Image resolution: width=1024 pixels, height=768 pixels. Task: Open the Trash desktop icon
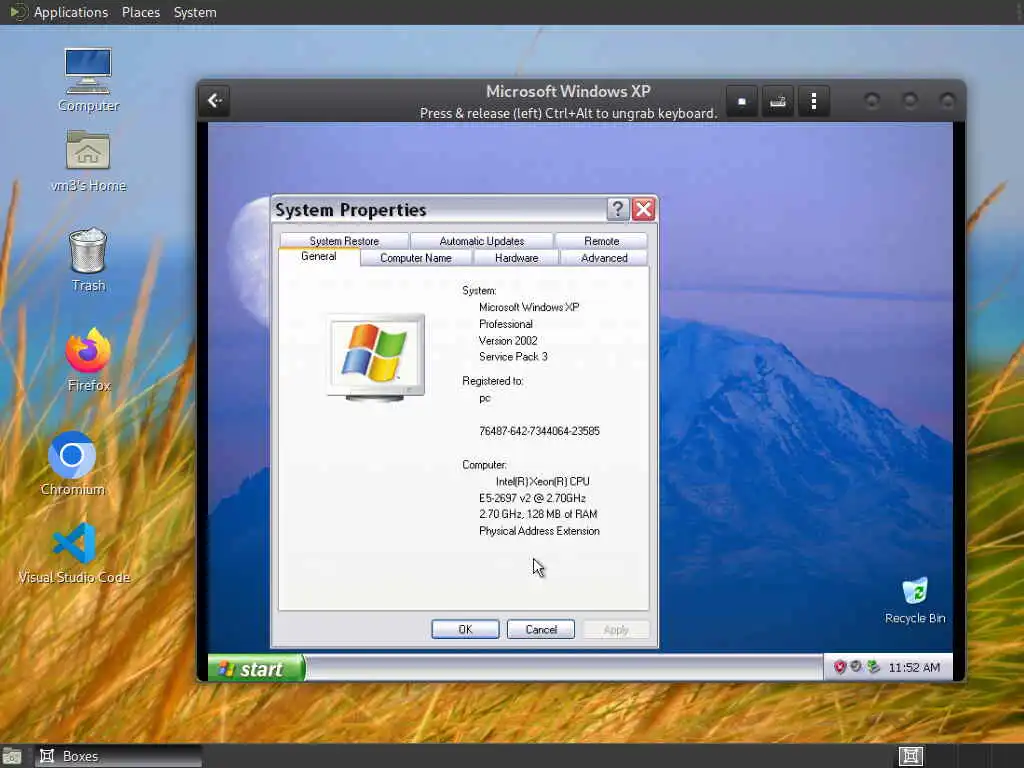(x=88, y=259)
